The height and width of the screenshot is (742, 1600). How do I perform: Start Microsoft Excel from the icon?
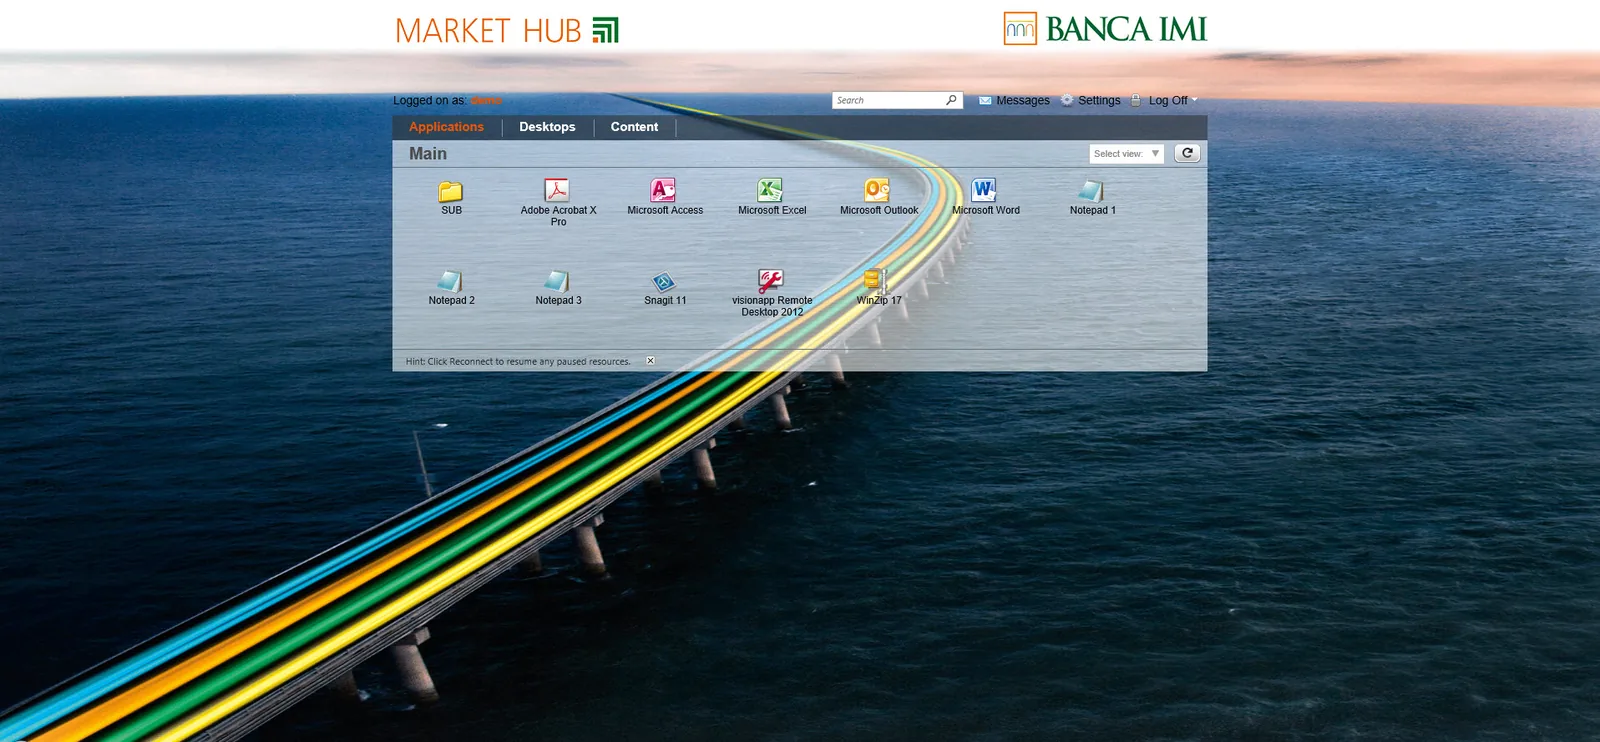[771, 190]
